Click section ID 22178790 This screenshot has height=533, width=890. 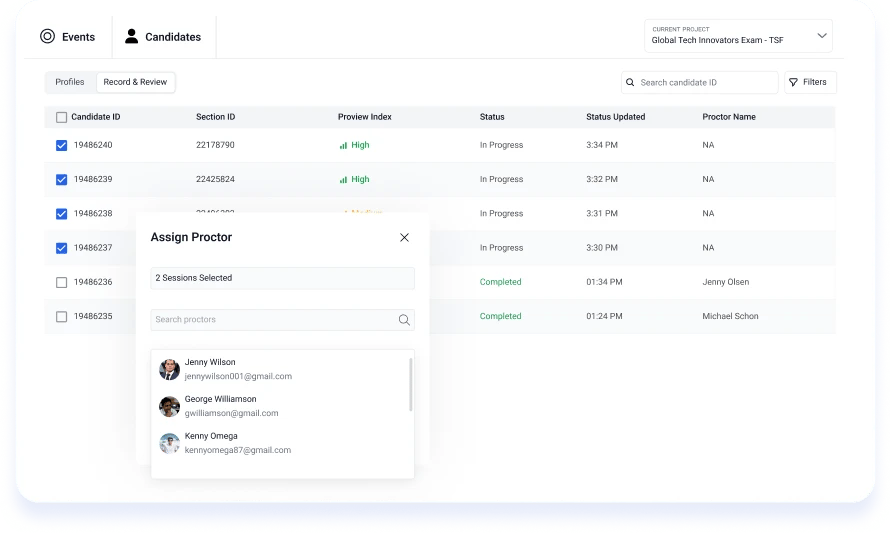click(215, 145)
